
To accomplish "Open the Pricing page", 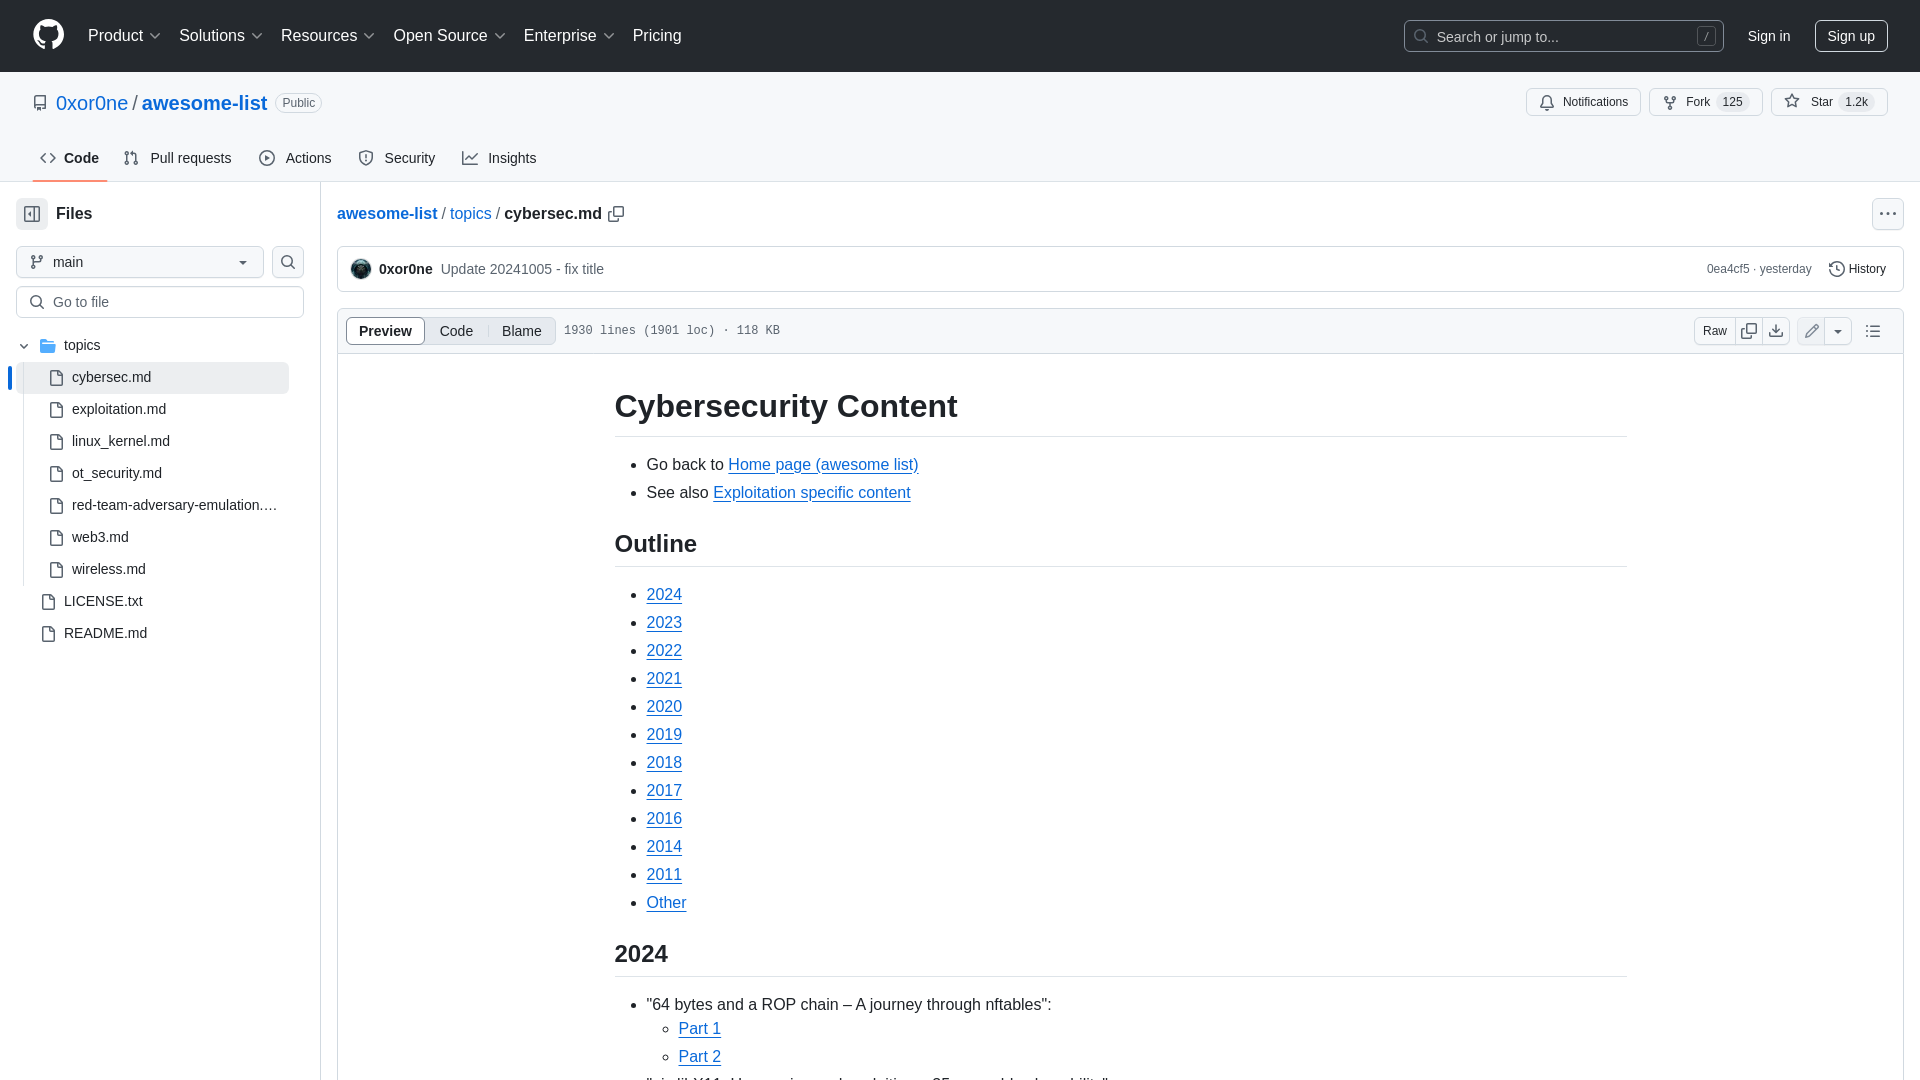I will coord(657,36).
